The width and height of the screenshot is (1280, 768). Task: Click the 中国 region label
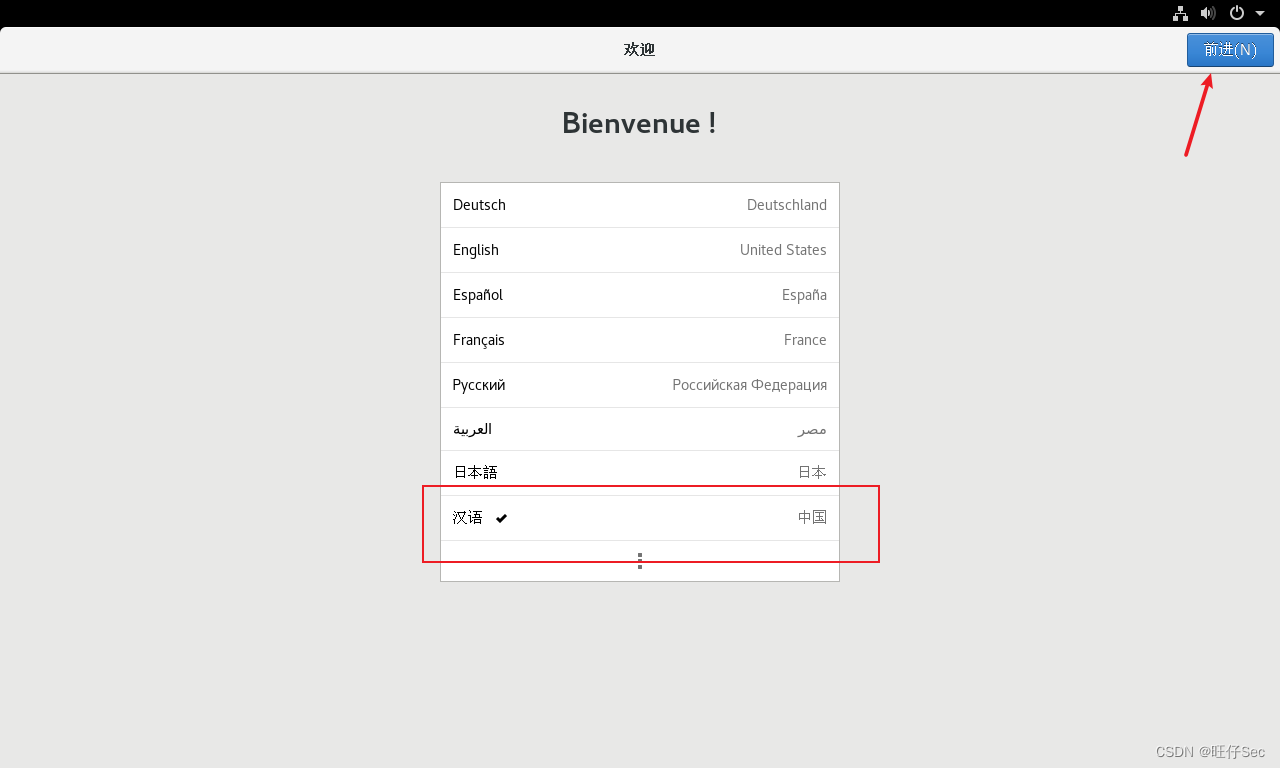[x=812, y=518]
